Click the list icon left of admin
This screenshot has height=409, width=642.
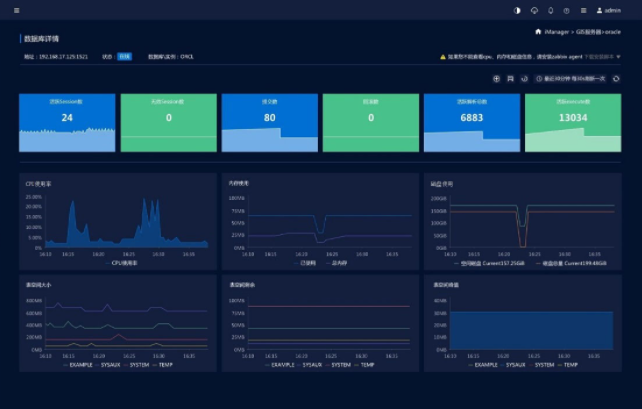pyautogui.click(x=583, y=10)
